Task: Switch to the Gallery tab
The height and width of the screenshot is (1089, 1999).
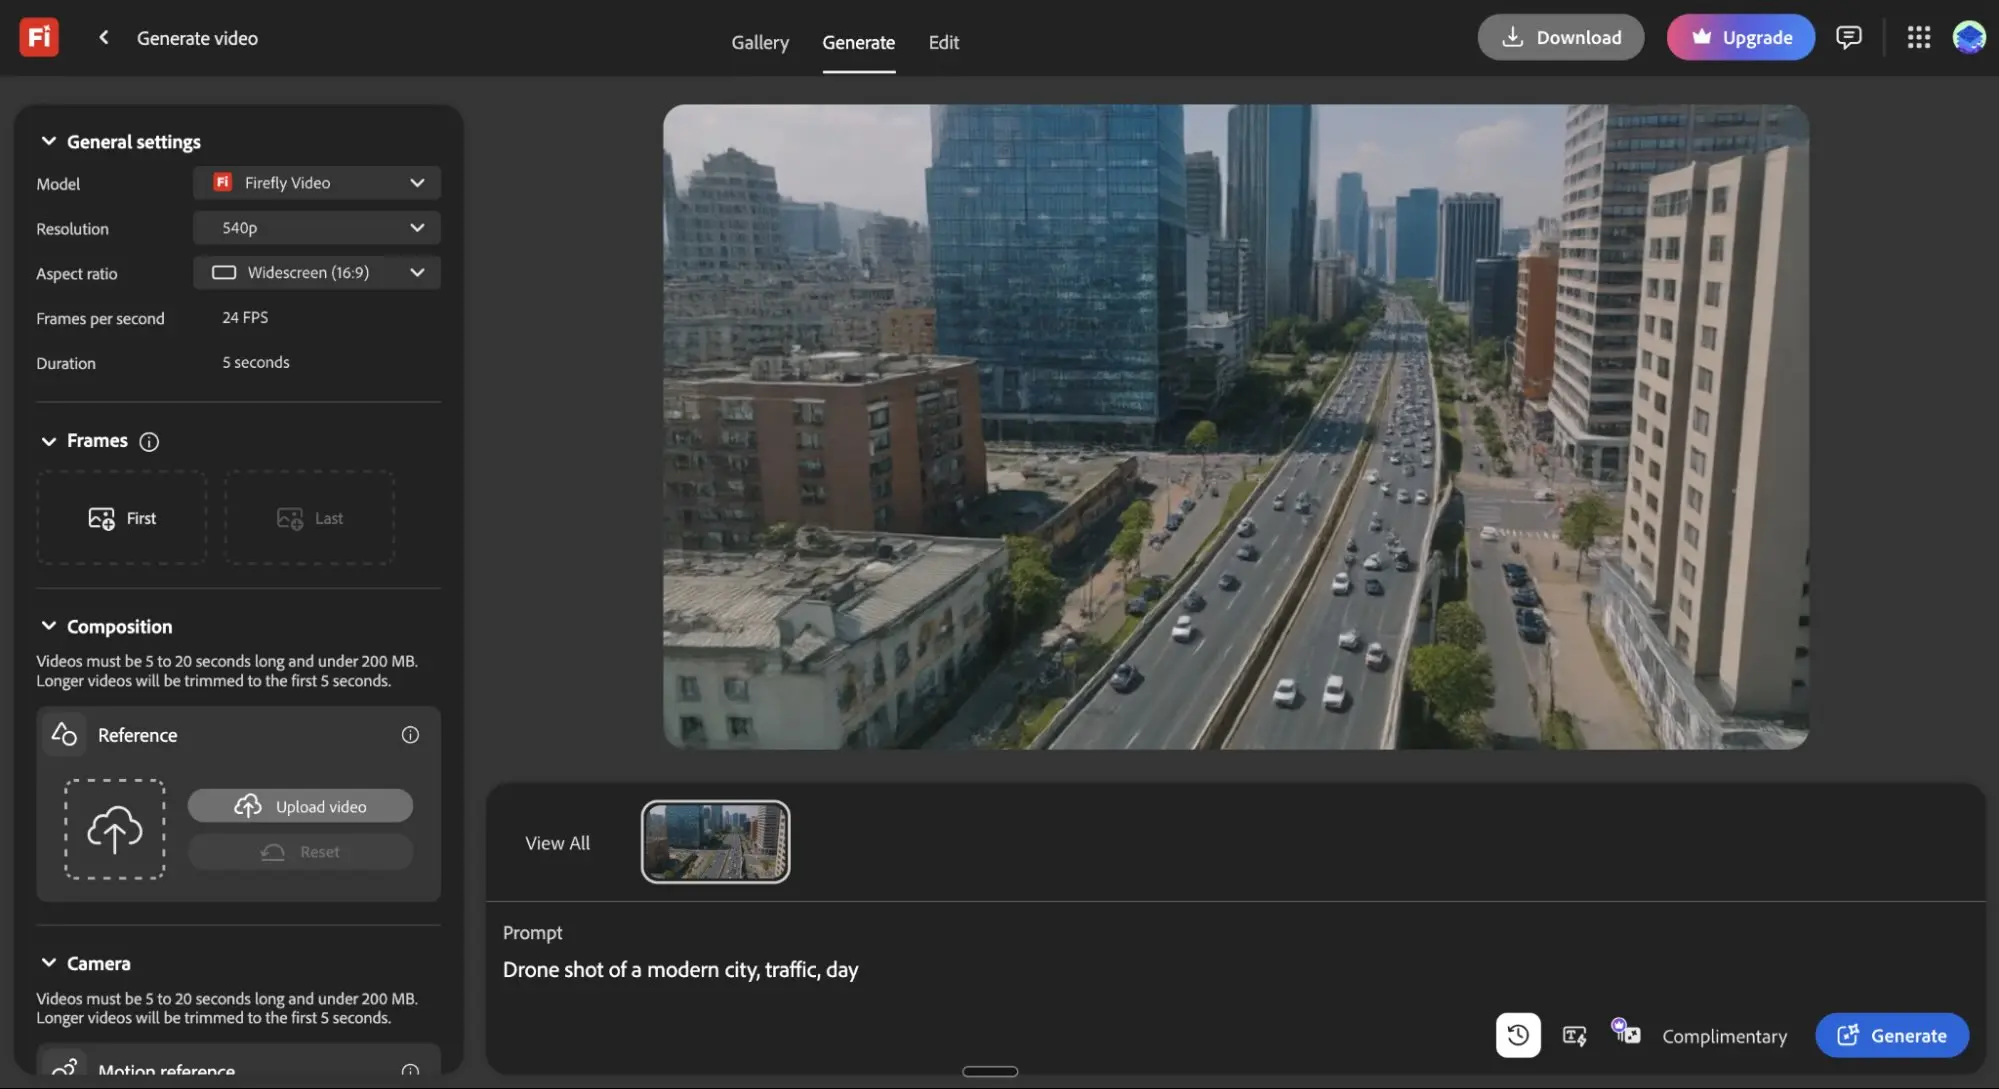Action: [760, 42]
